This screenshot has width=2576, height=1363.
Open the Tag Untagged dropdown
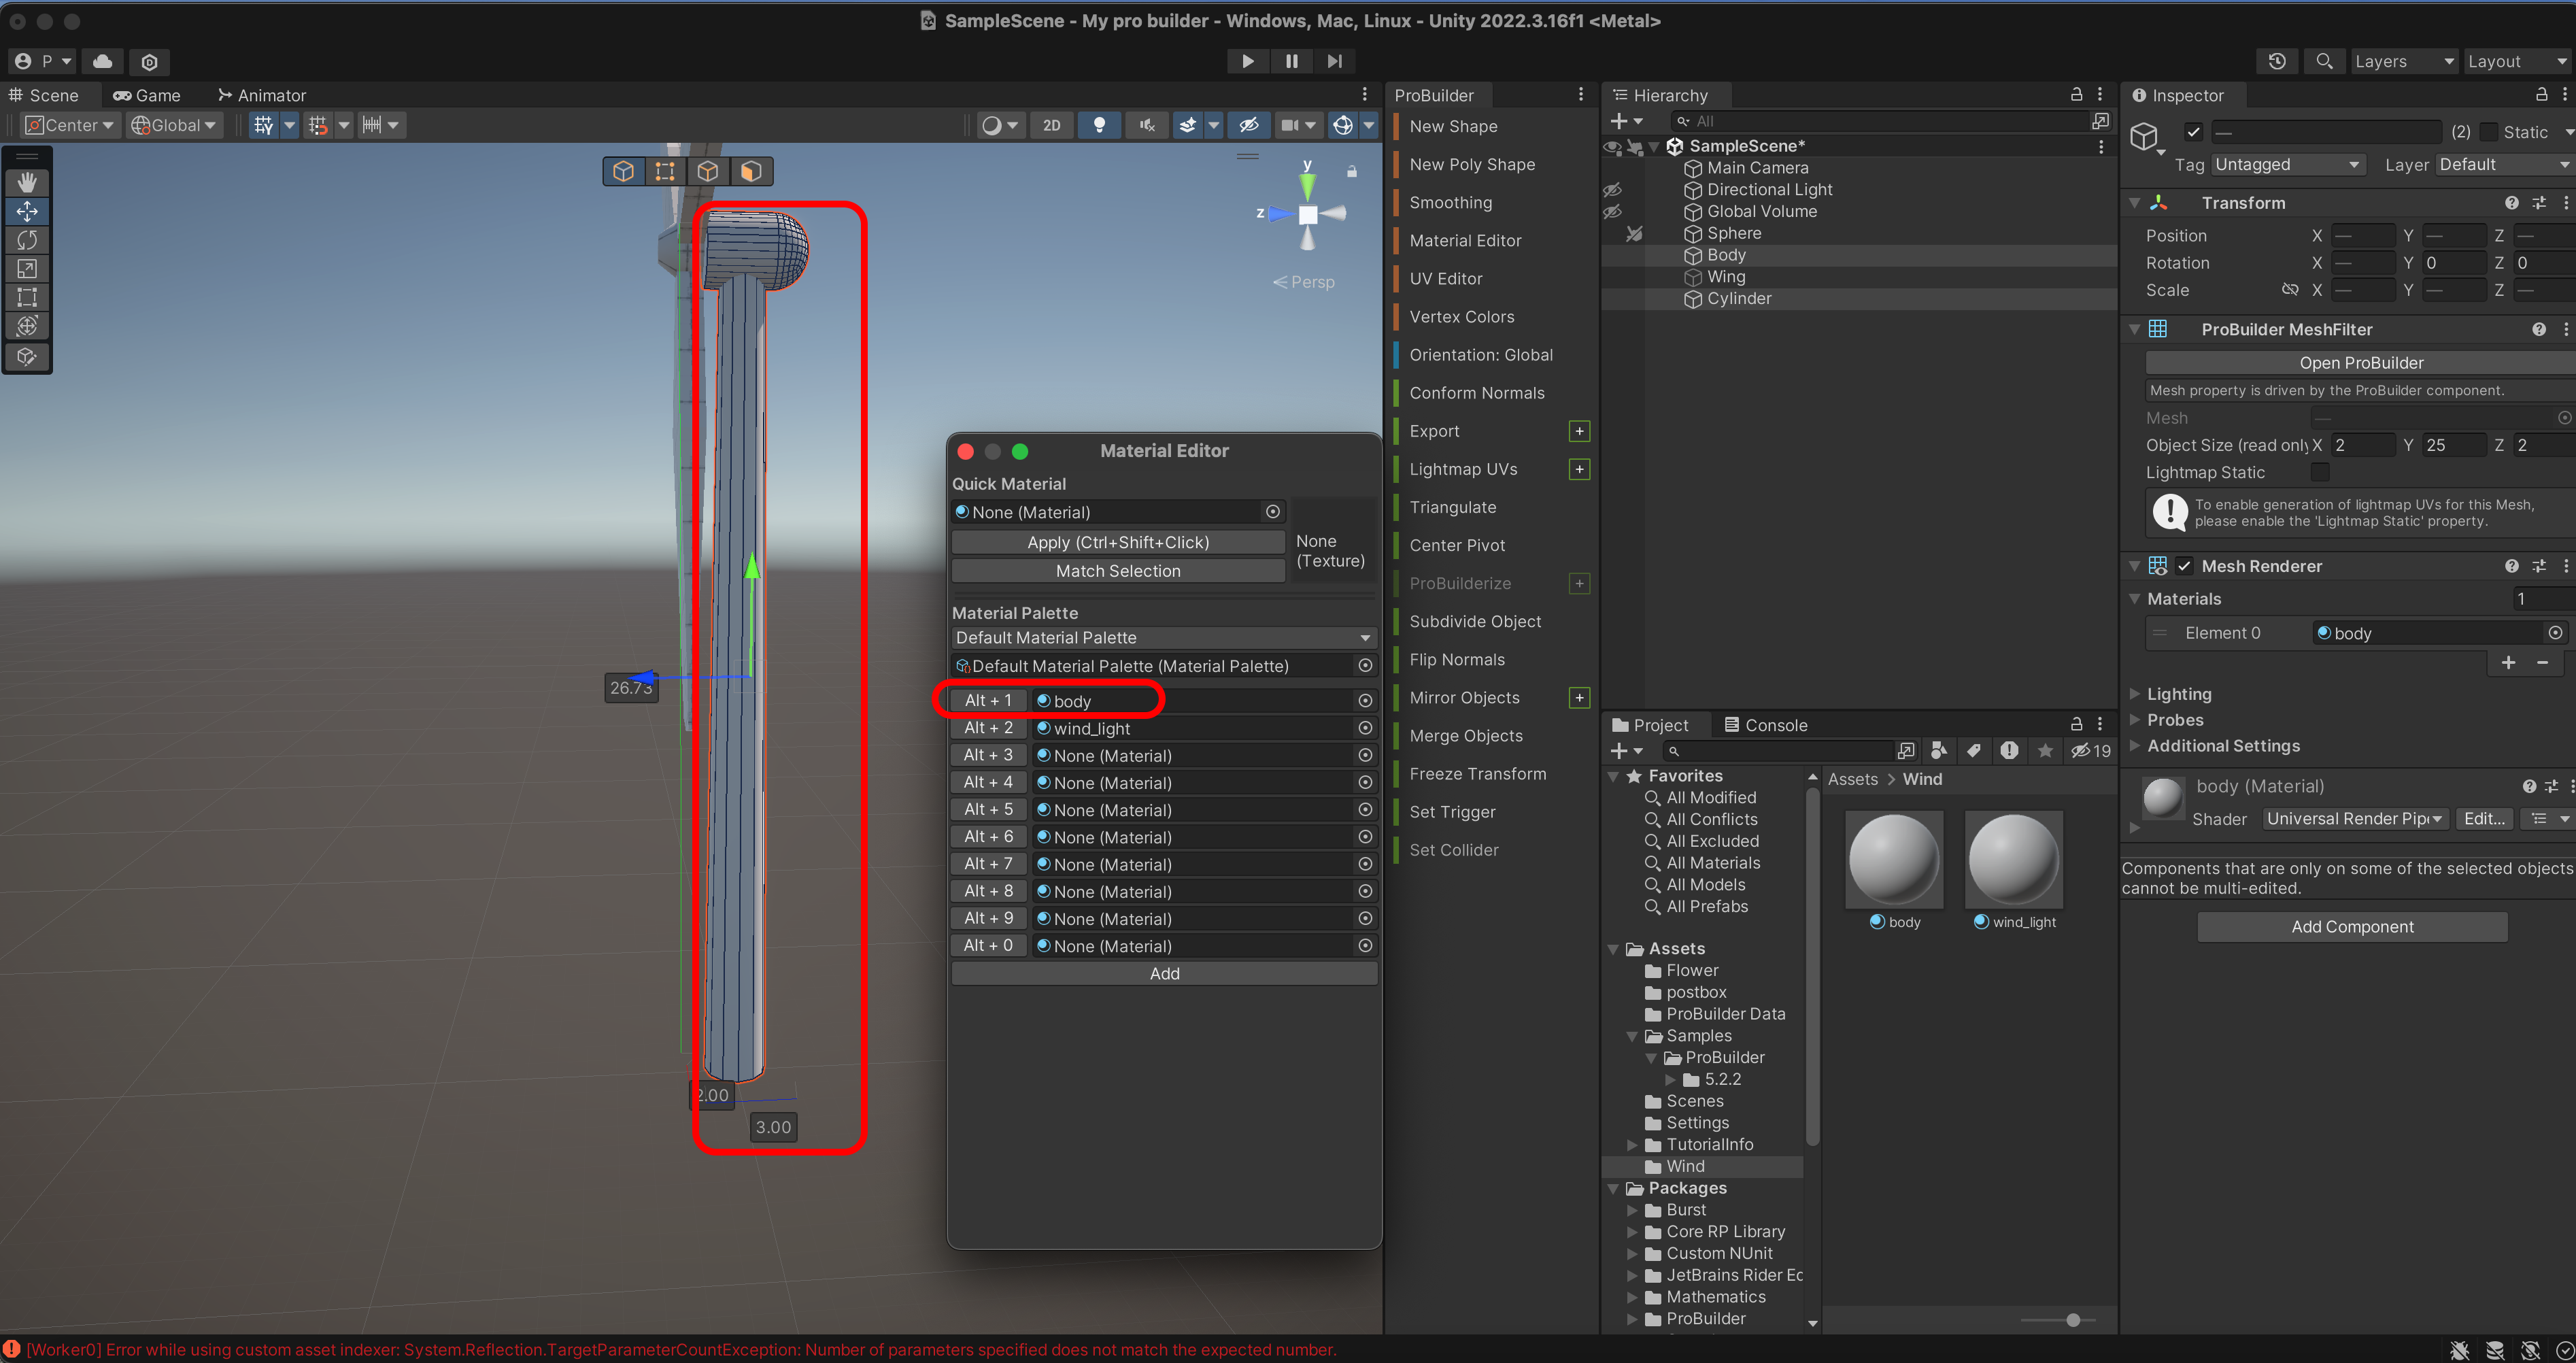(x=2286, y=164)
